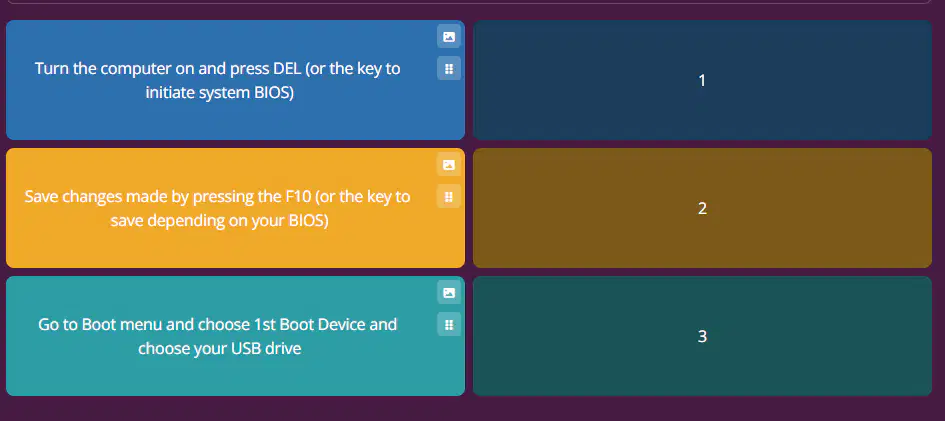Click the outlined text field at the top edge

[x=470, y=2]
